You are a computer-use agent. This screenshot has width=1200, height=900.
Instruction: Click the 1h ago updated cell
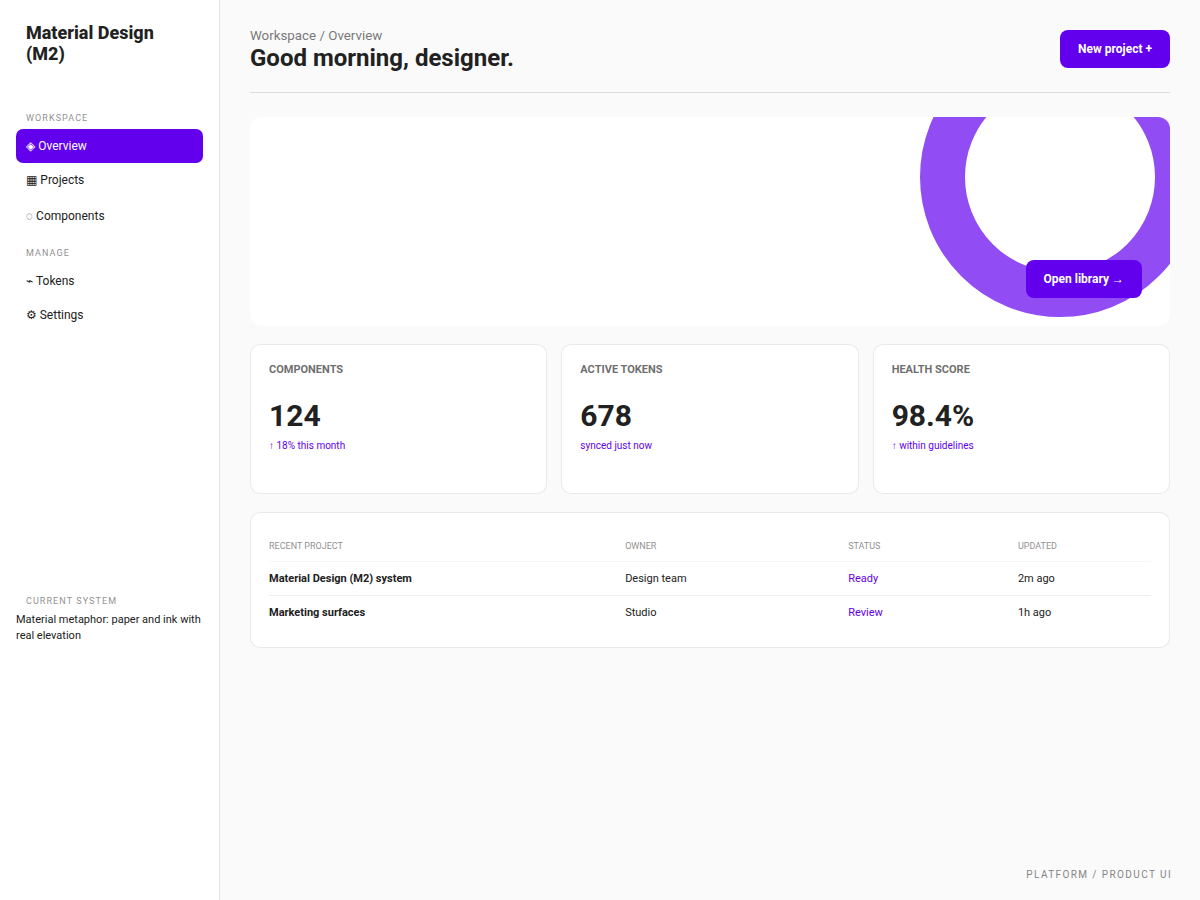tap(1034, 612)
